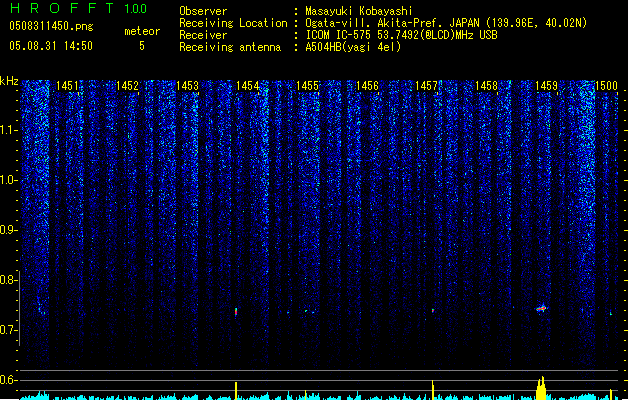Select observer name Masayuki Kobayashi
The image size is (629, 400).
pyautogui.click(x=359, y=11)
